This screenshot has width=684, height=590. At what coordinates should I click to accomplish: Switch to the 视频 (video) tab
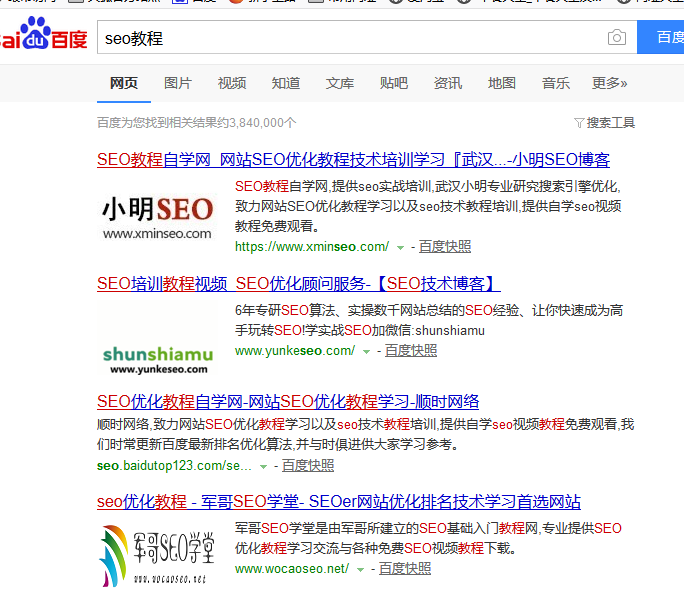pos(232,83)
